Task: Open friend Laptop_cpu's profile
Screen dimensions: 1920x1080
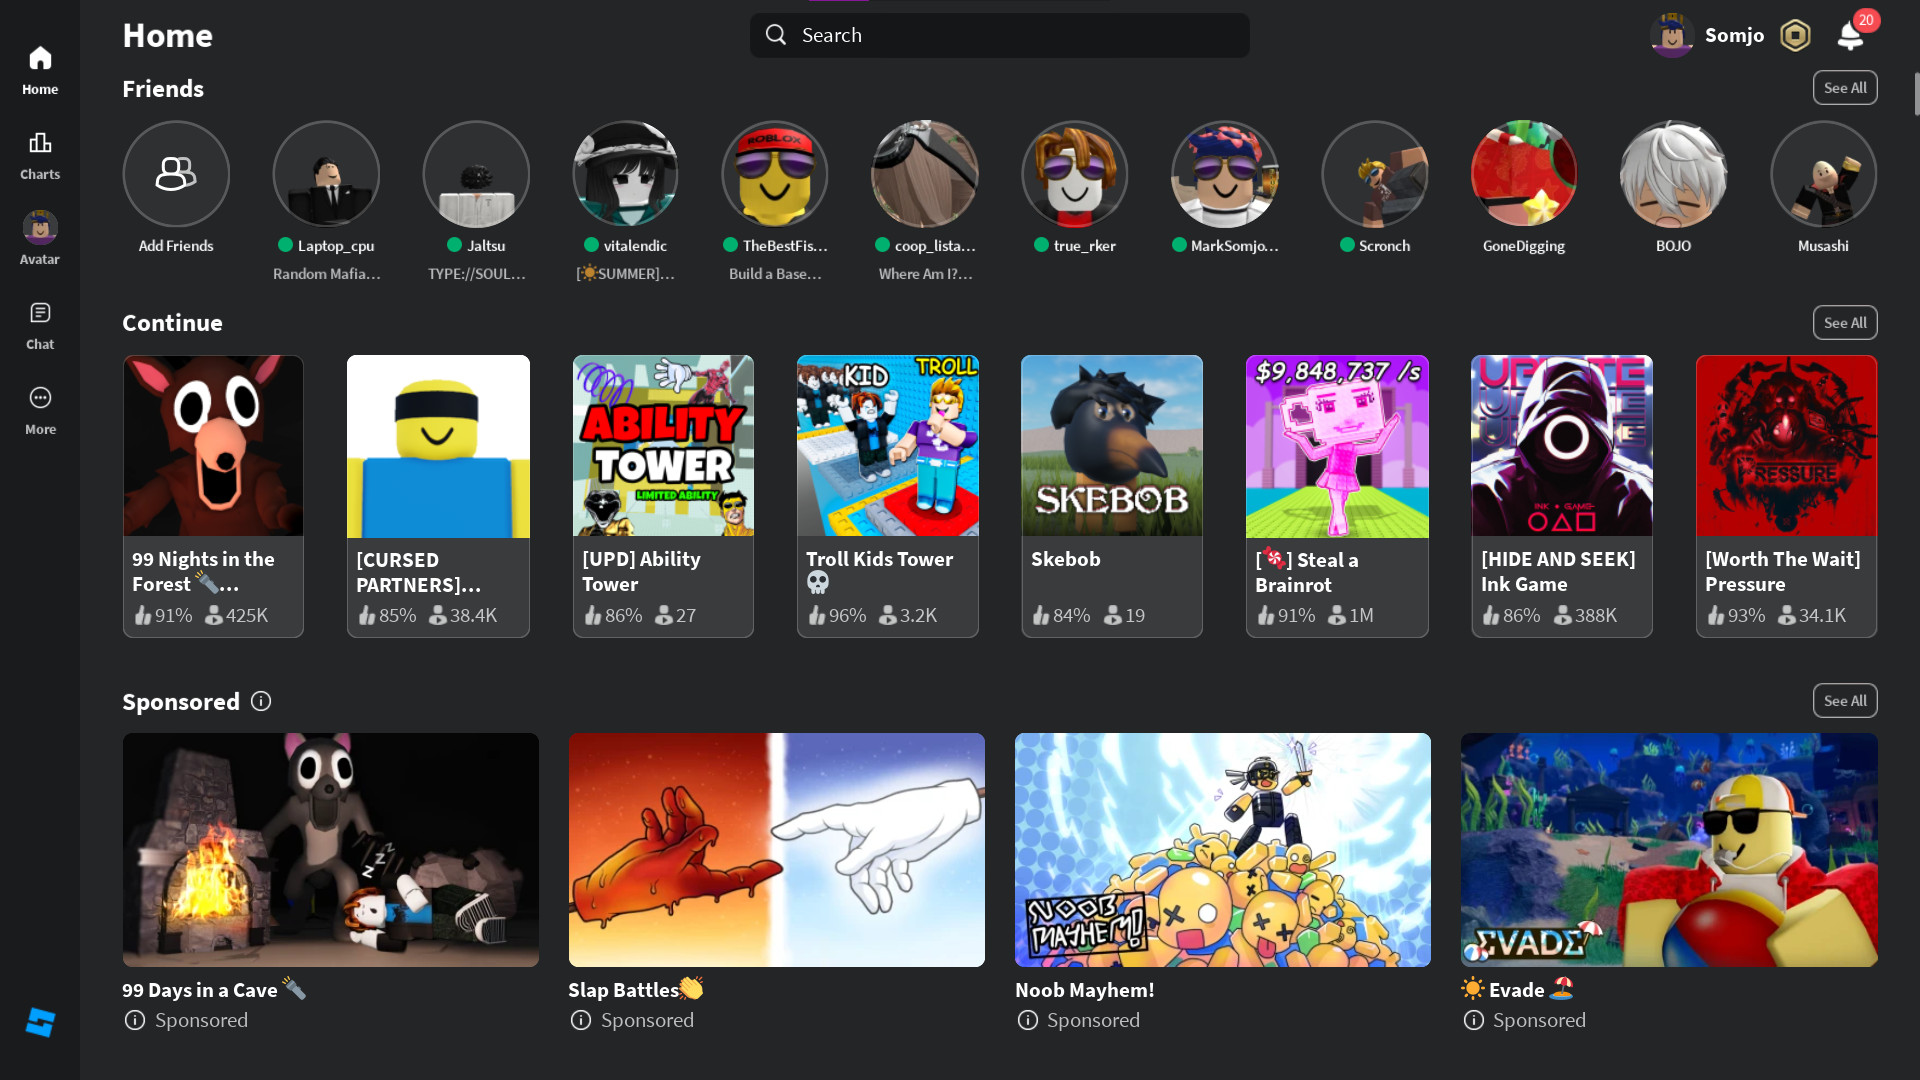Action: pyautogui.click(x=326, y=174)
